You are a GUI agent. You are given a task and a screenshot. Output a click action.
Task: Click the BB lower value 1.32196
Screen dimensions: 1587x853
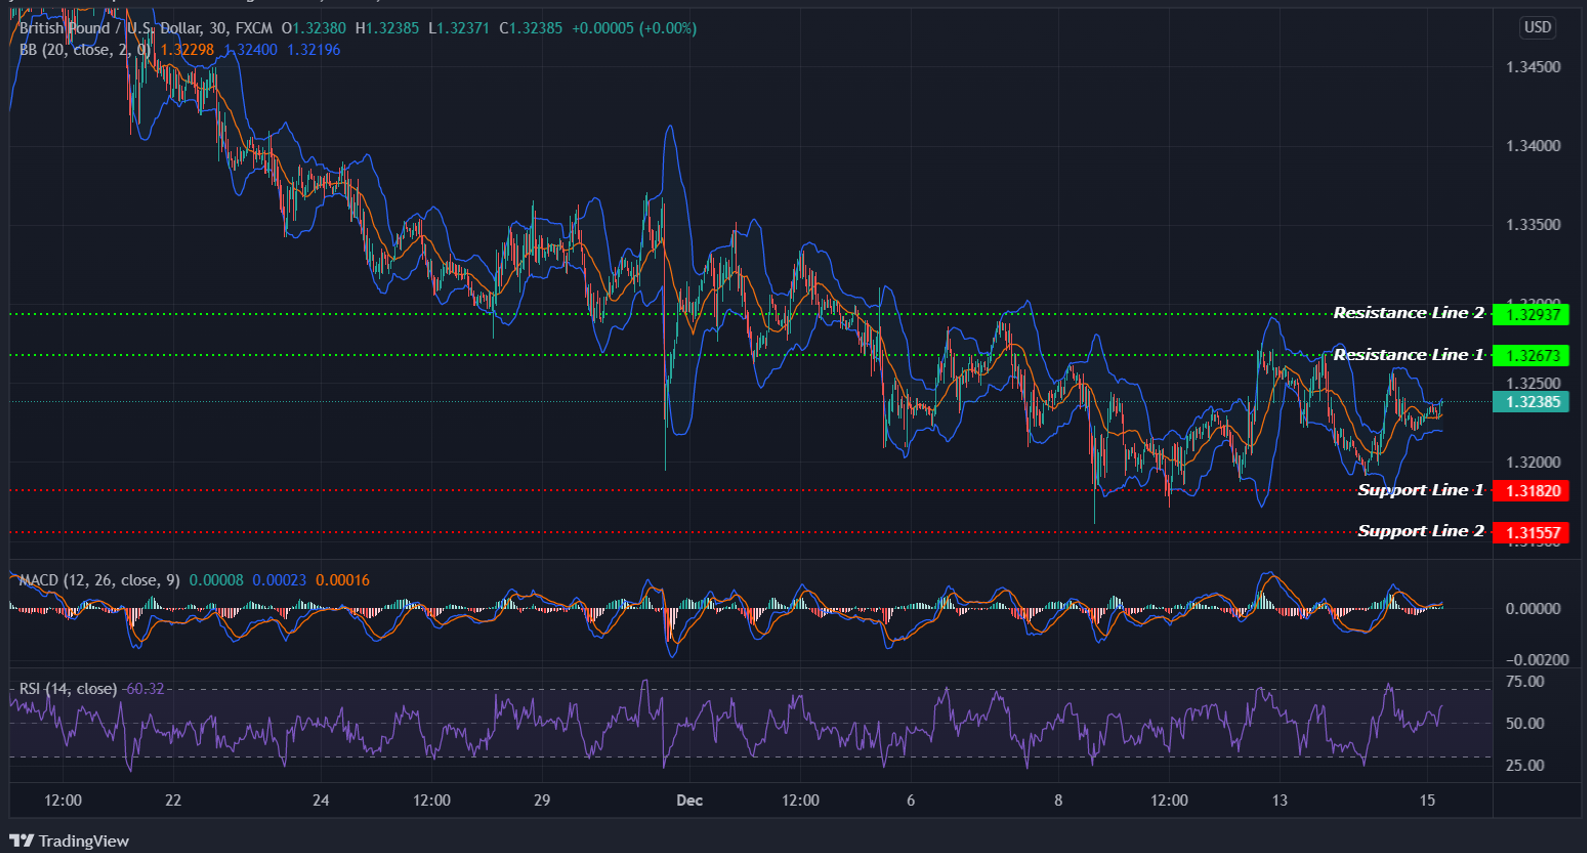point(314,49)
